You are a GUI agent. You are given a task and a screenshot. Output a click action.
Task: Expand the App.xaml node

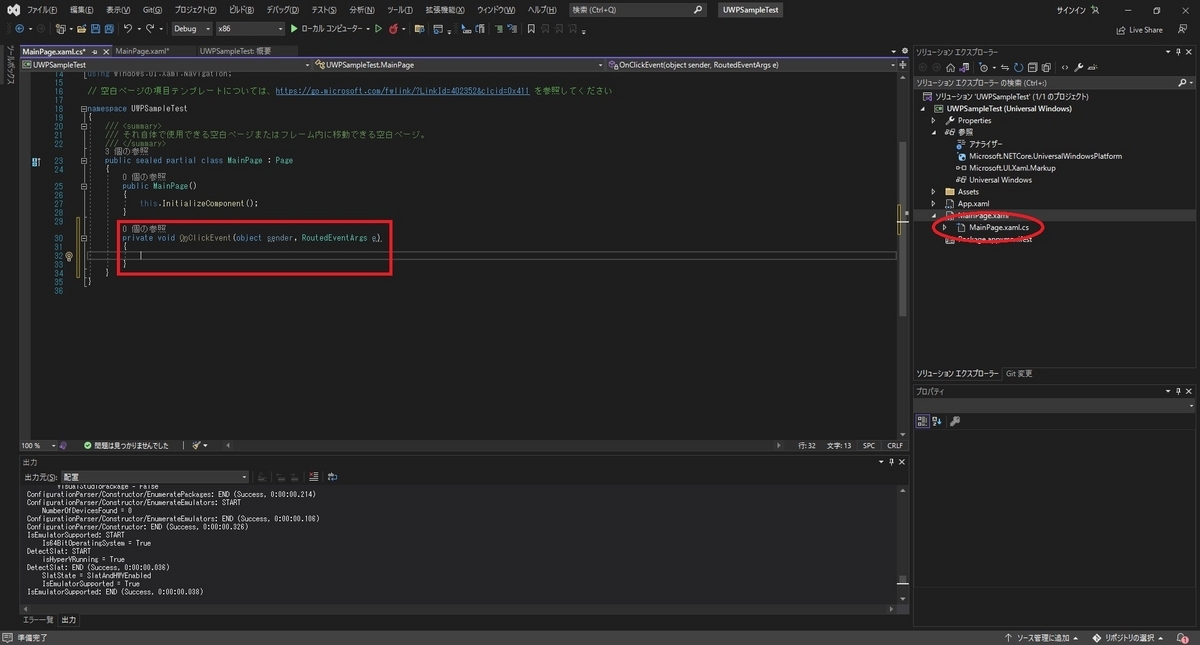pos(934,204)
